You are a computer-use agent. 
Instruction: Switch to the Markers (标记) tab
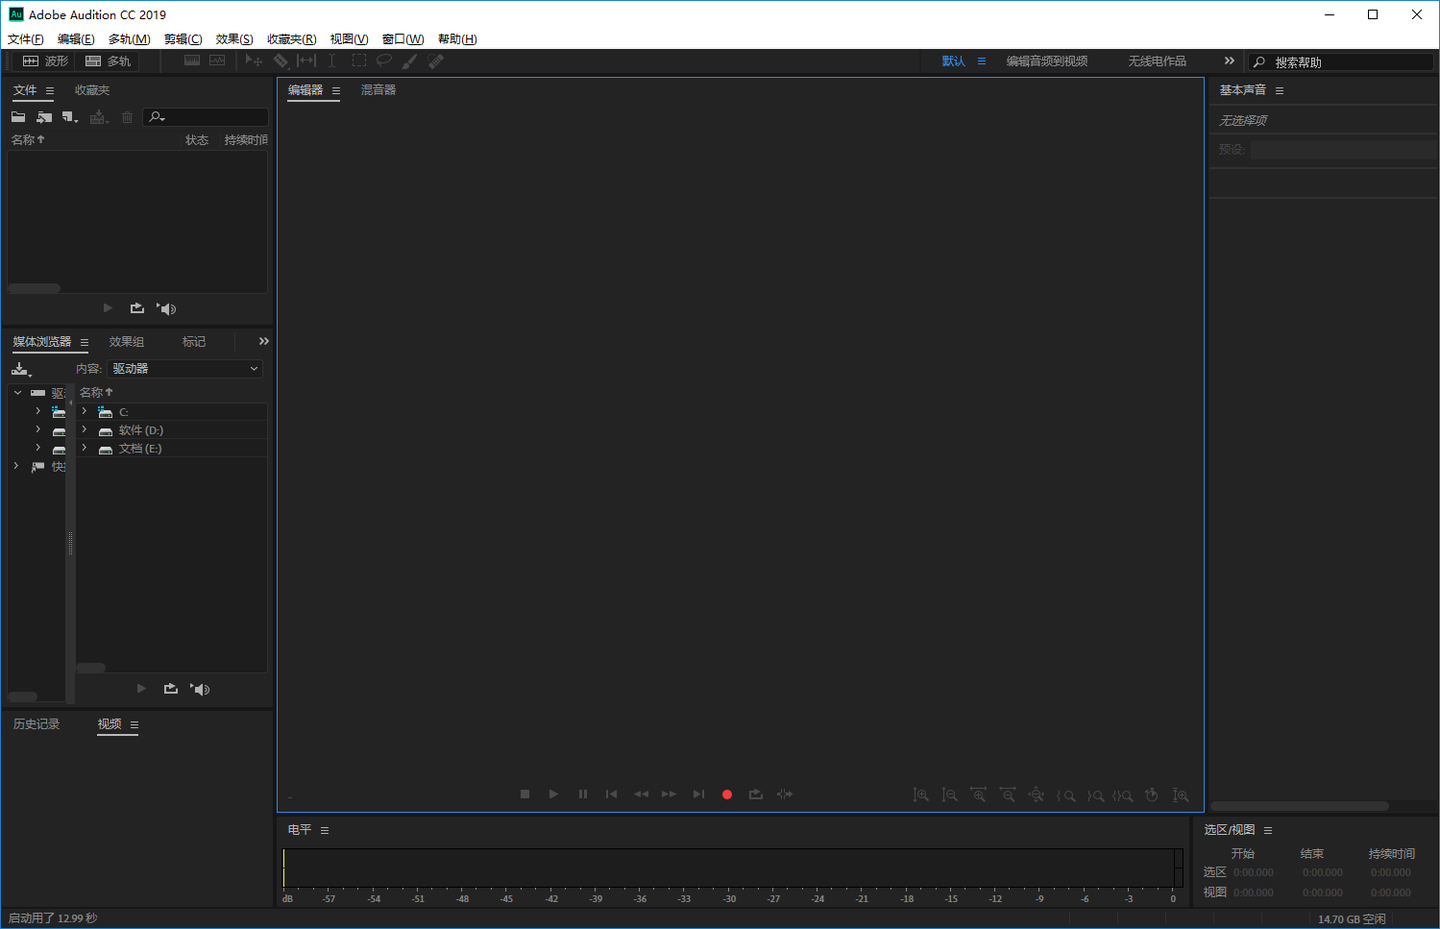(194, 342)
